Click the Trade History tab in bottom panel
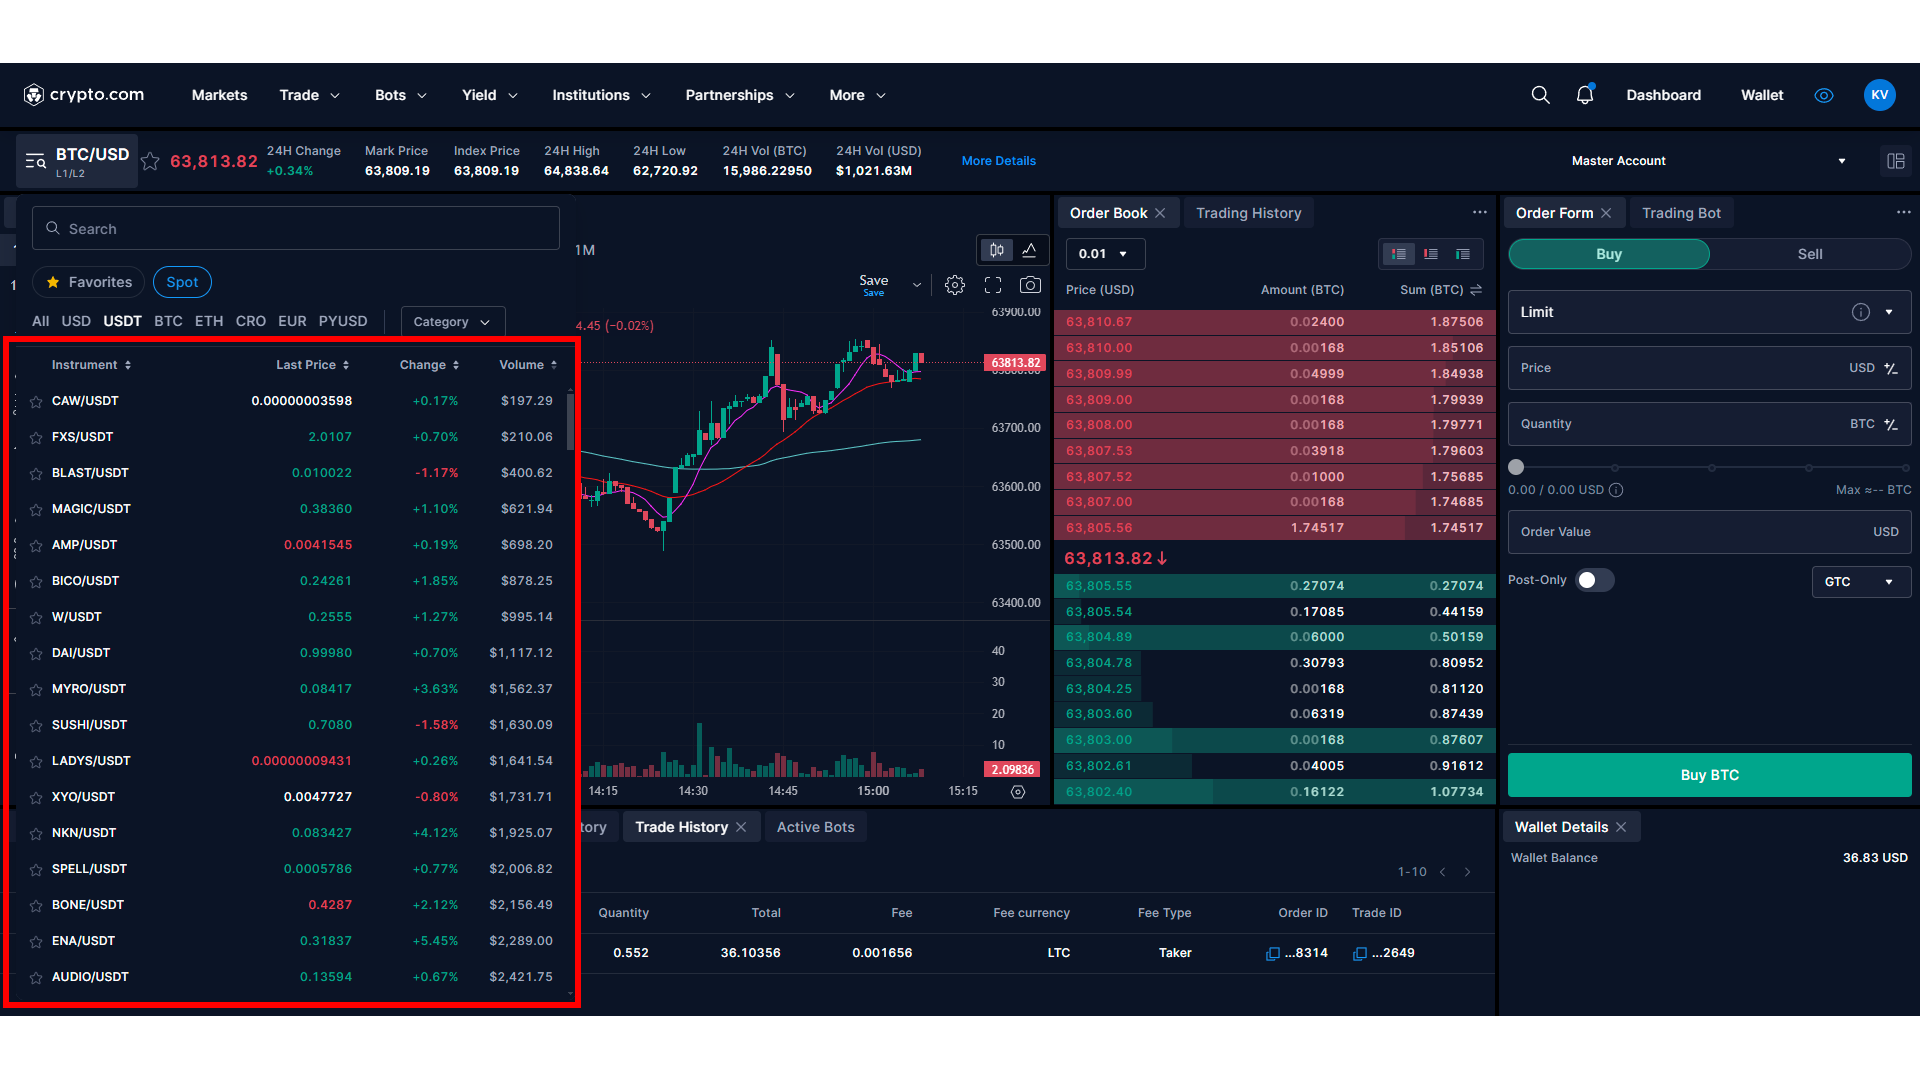This screenshot has width=1920, height=1080. coord(680,827)
